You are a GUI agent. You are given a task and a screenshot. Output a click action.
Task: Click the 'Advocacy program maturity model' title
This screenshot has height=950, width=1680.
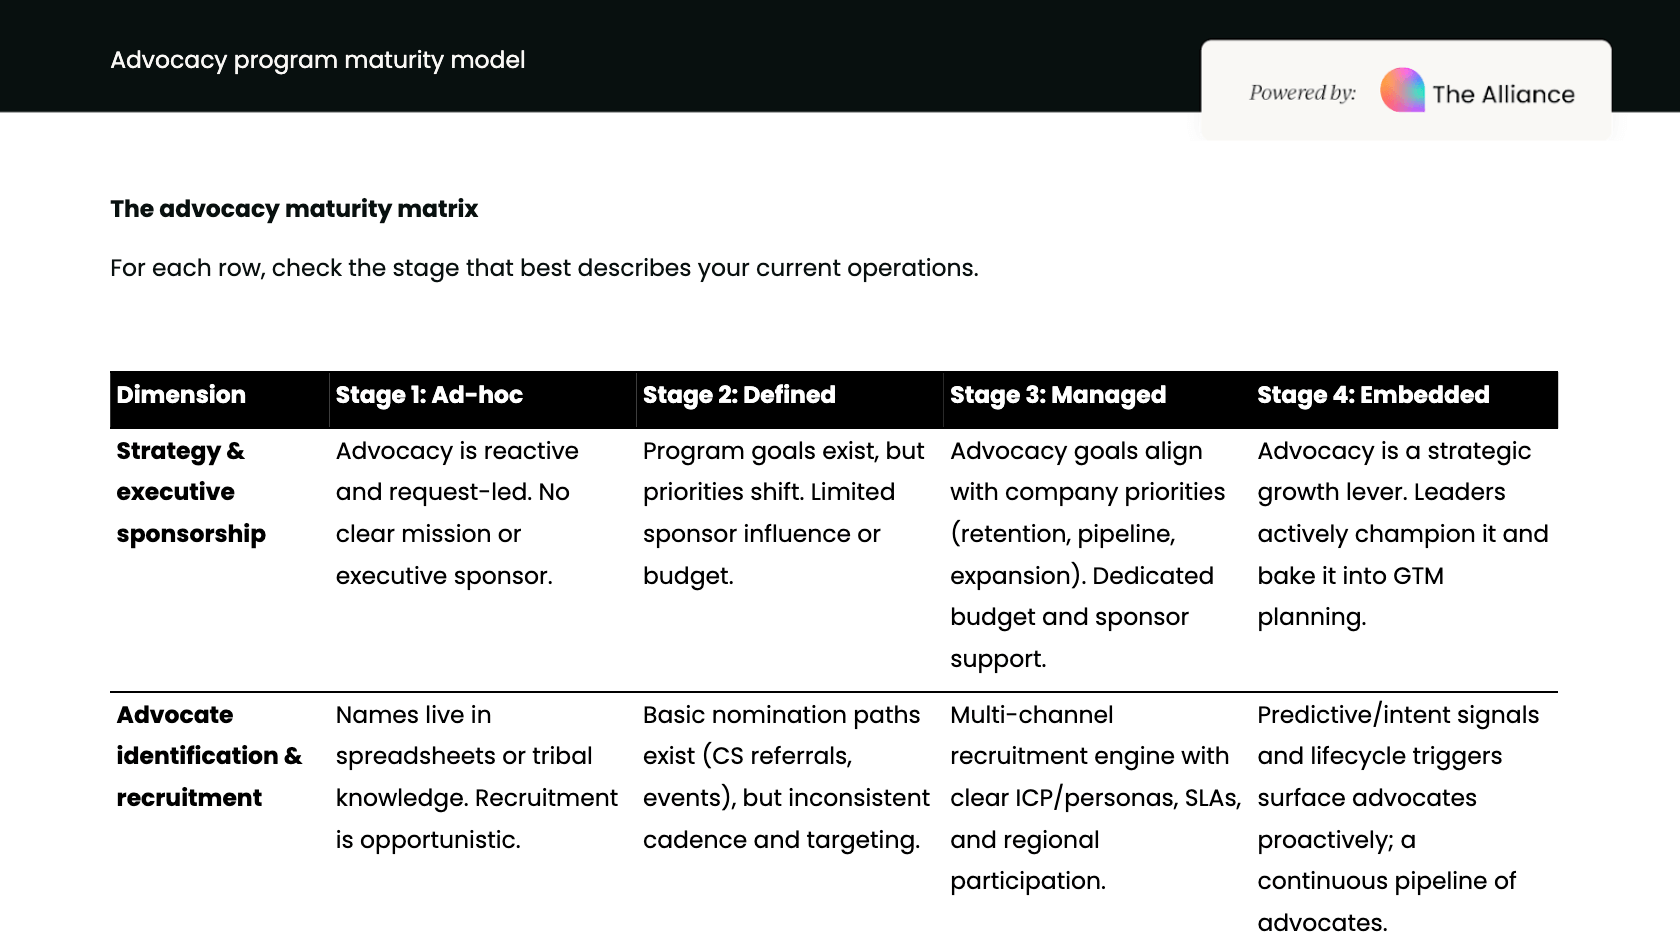pyautogui.click(x=317, y=60)
